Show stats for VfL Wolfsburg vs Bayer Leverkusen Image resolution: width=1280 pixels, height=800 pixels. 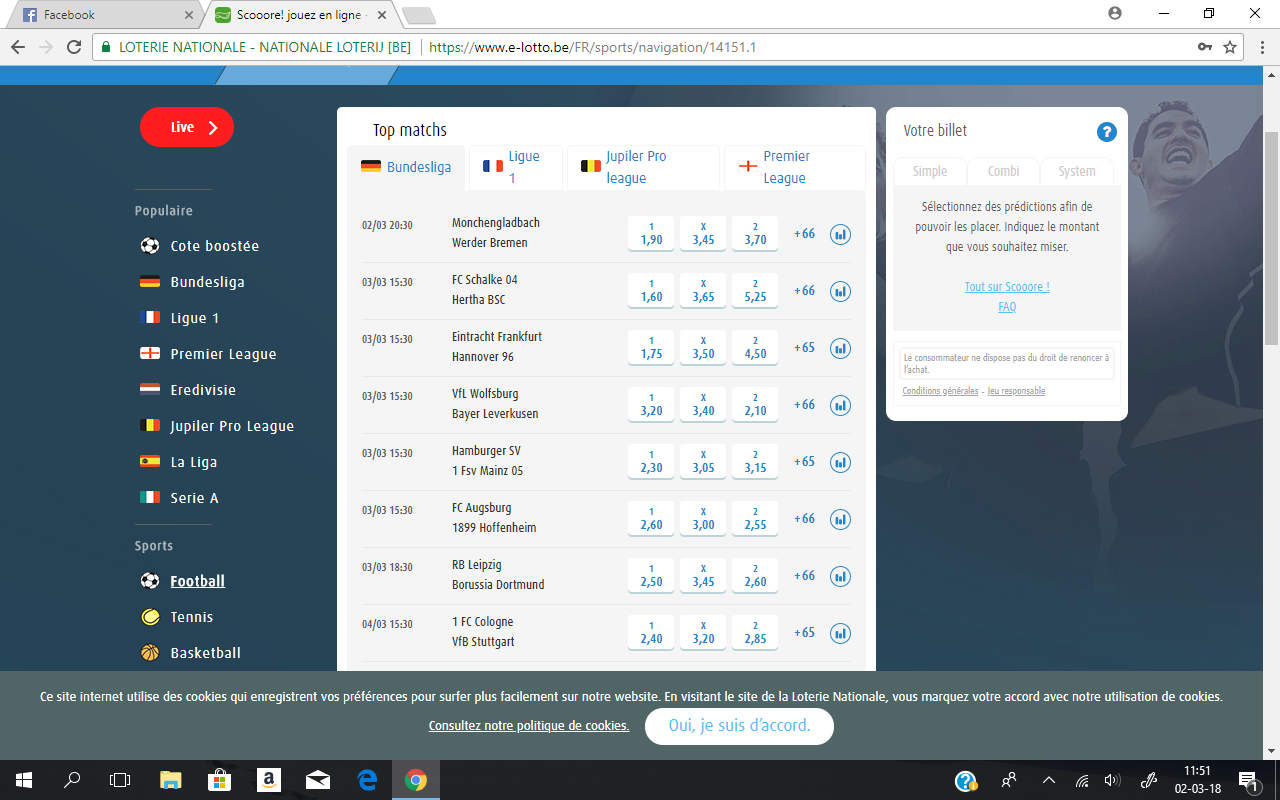(840, 405)
